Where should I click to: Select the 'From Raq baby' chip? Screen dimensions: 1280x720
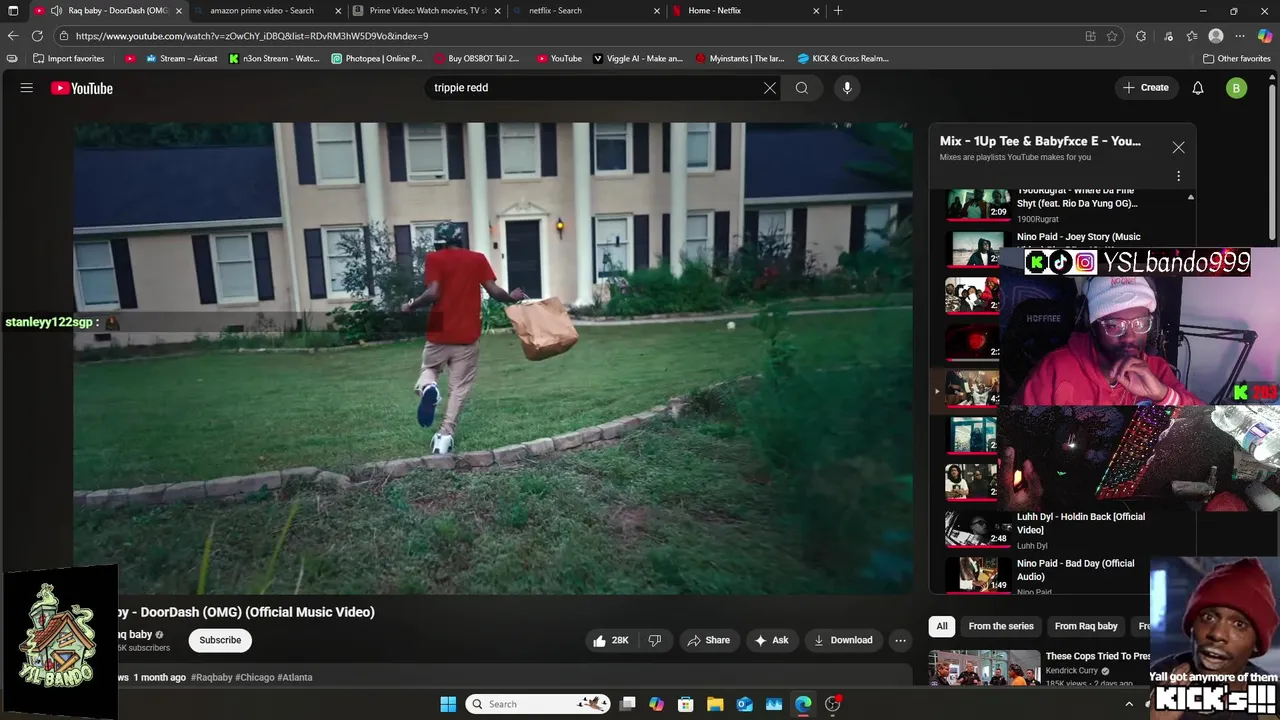(1086, 626)
